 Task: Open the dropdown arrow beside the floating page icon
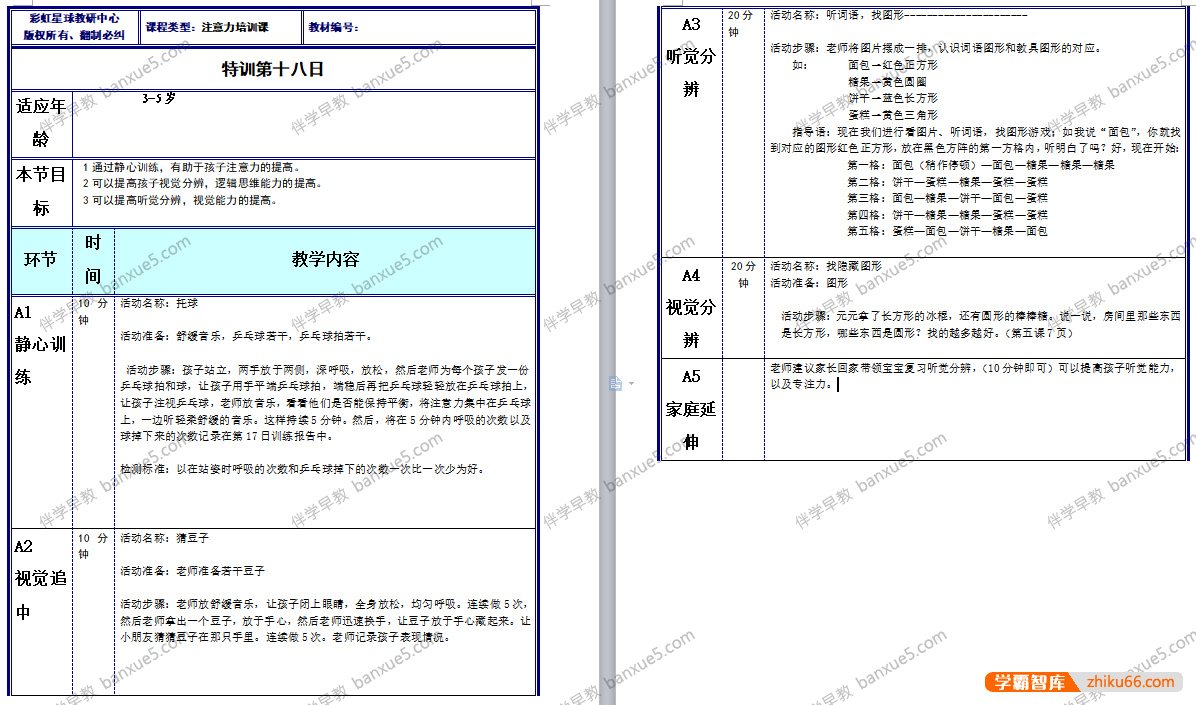click(632, 384)
